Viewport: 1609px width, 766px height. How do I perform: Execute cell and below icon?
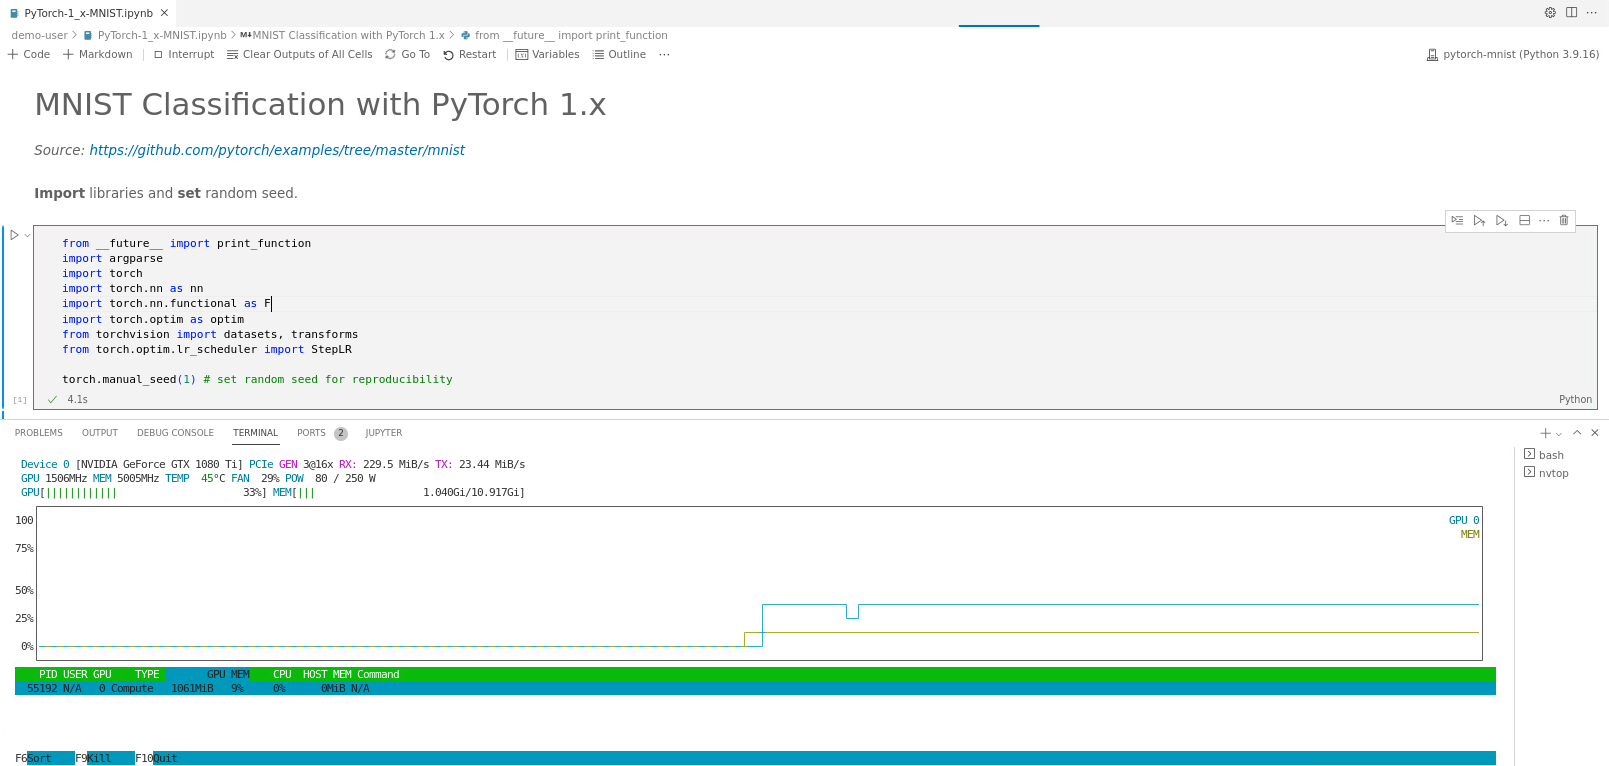[x=1502, y=220]
